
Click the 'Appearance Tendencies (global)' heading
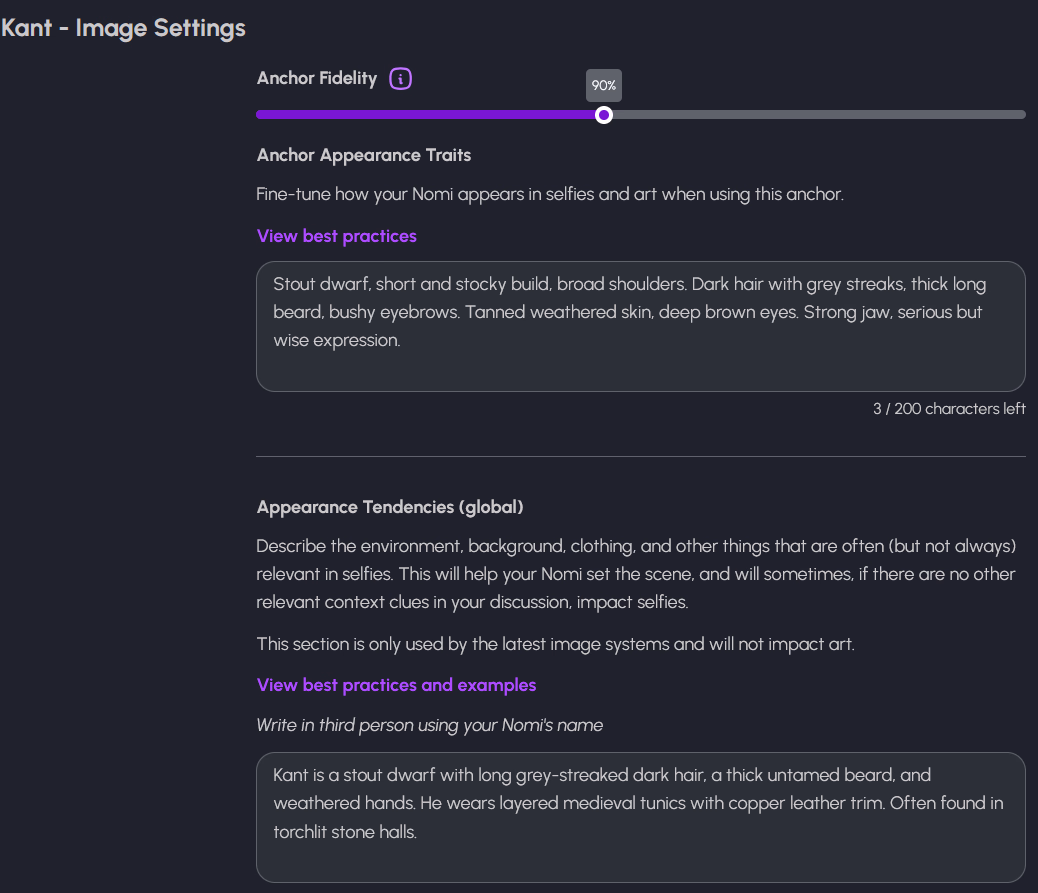click(389, 507)
